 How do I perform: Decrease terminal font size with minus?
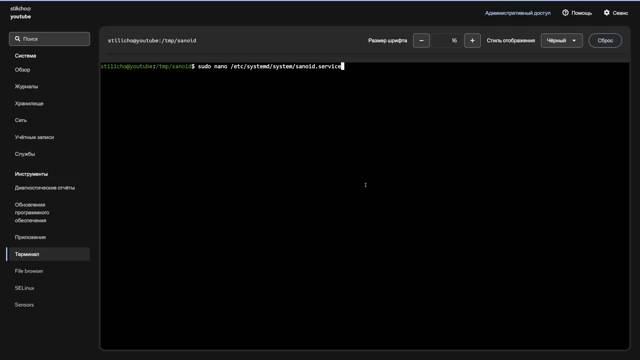click(x=421, y=40)
